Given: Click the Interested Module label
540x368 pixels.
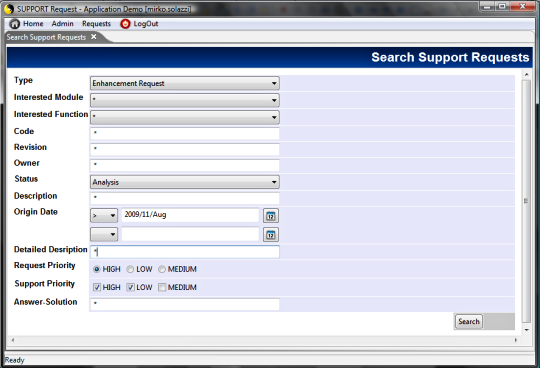Looking at the screenshot, I should pos(49,97).
